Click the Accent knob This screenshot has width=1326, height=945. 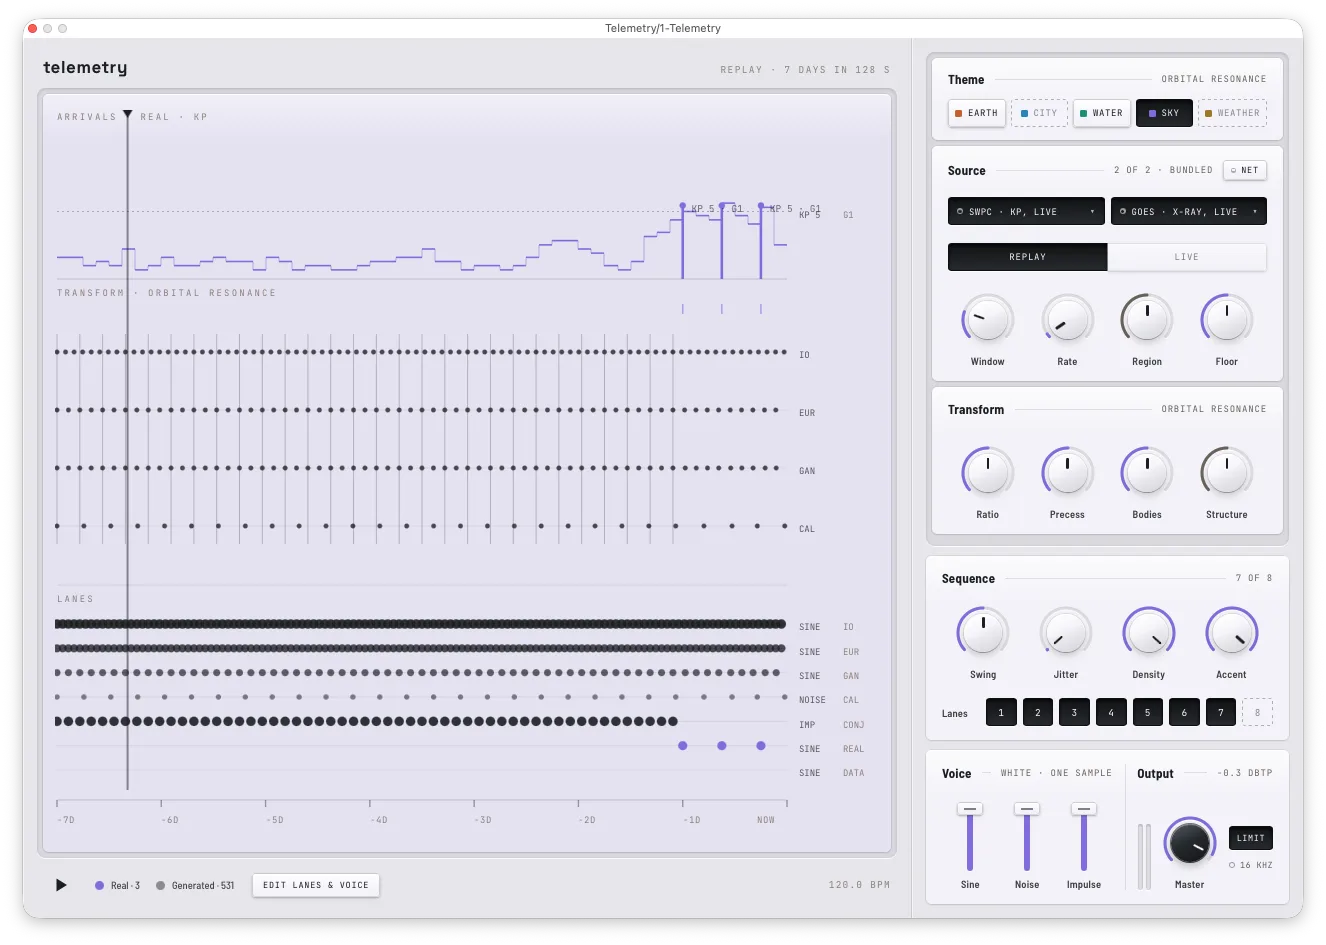(1231, 632)
